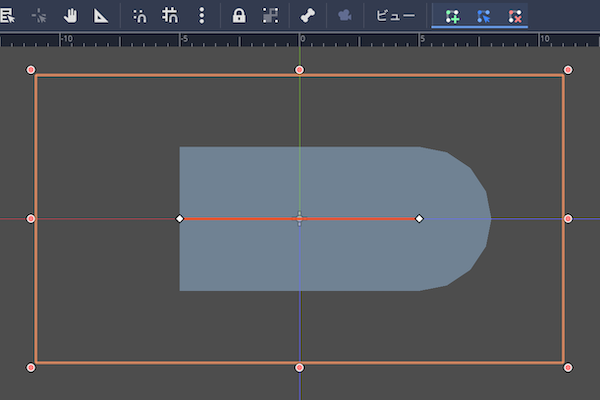Click the top-center red resize handle
600x400 pixels.
pos(299,70)
